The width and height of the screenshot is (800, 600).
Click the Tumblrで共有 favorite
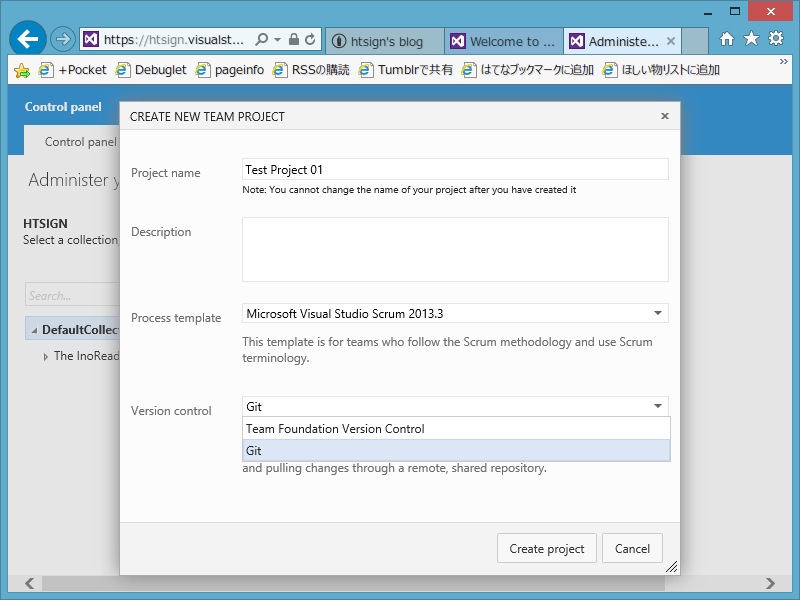(x=406, y=70)
